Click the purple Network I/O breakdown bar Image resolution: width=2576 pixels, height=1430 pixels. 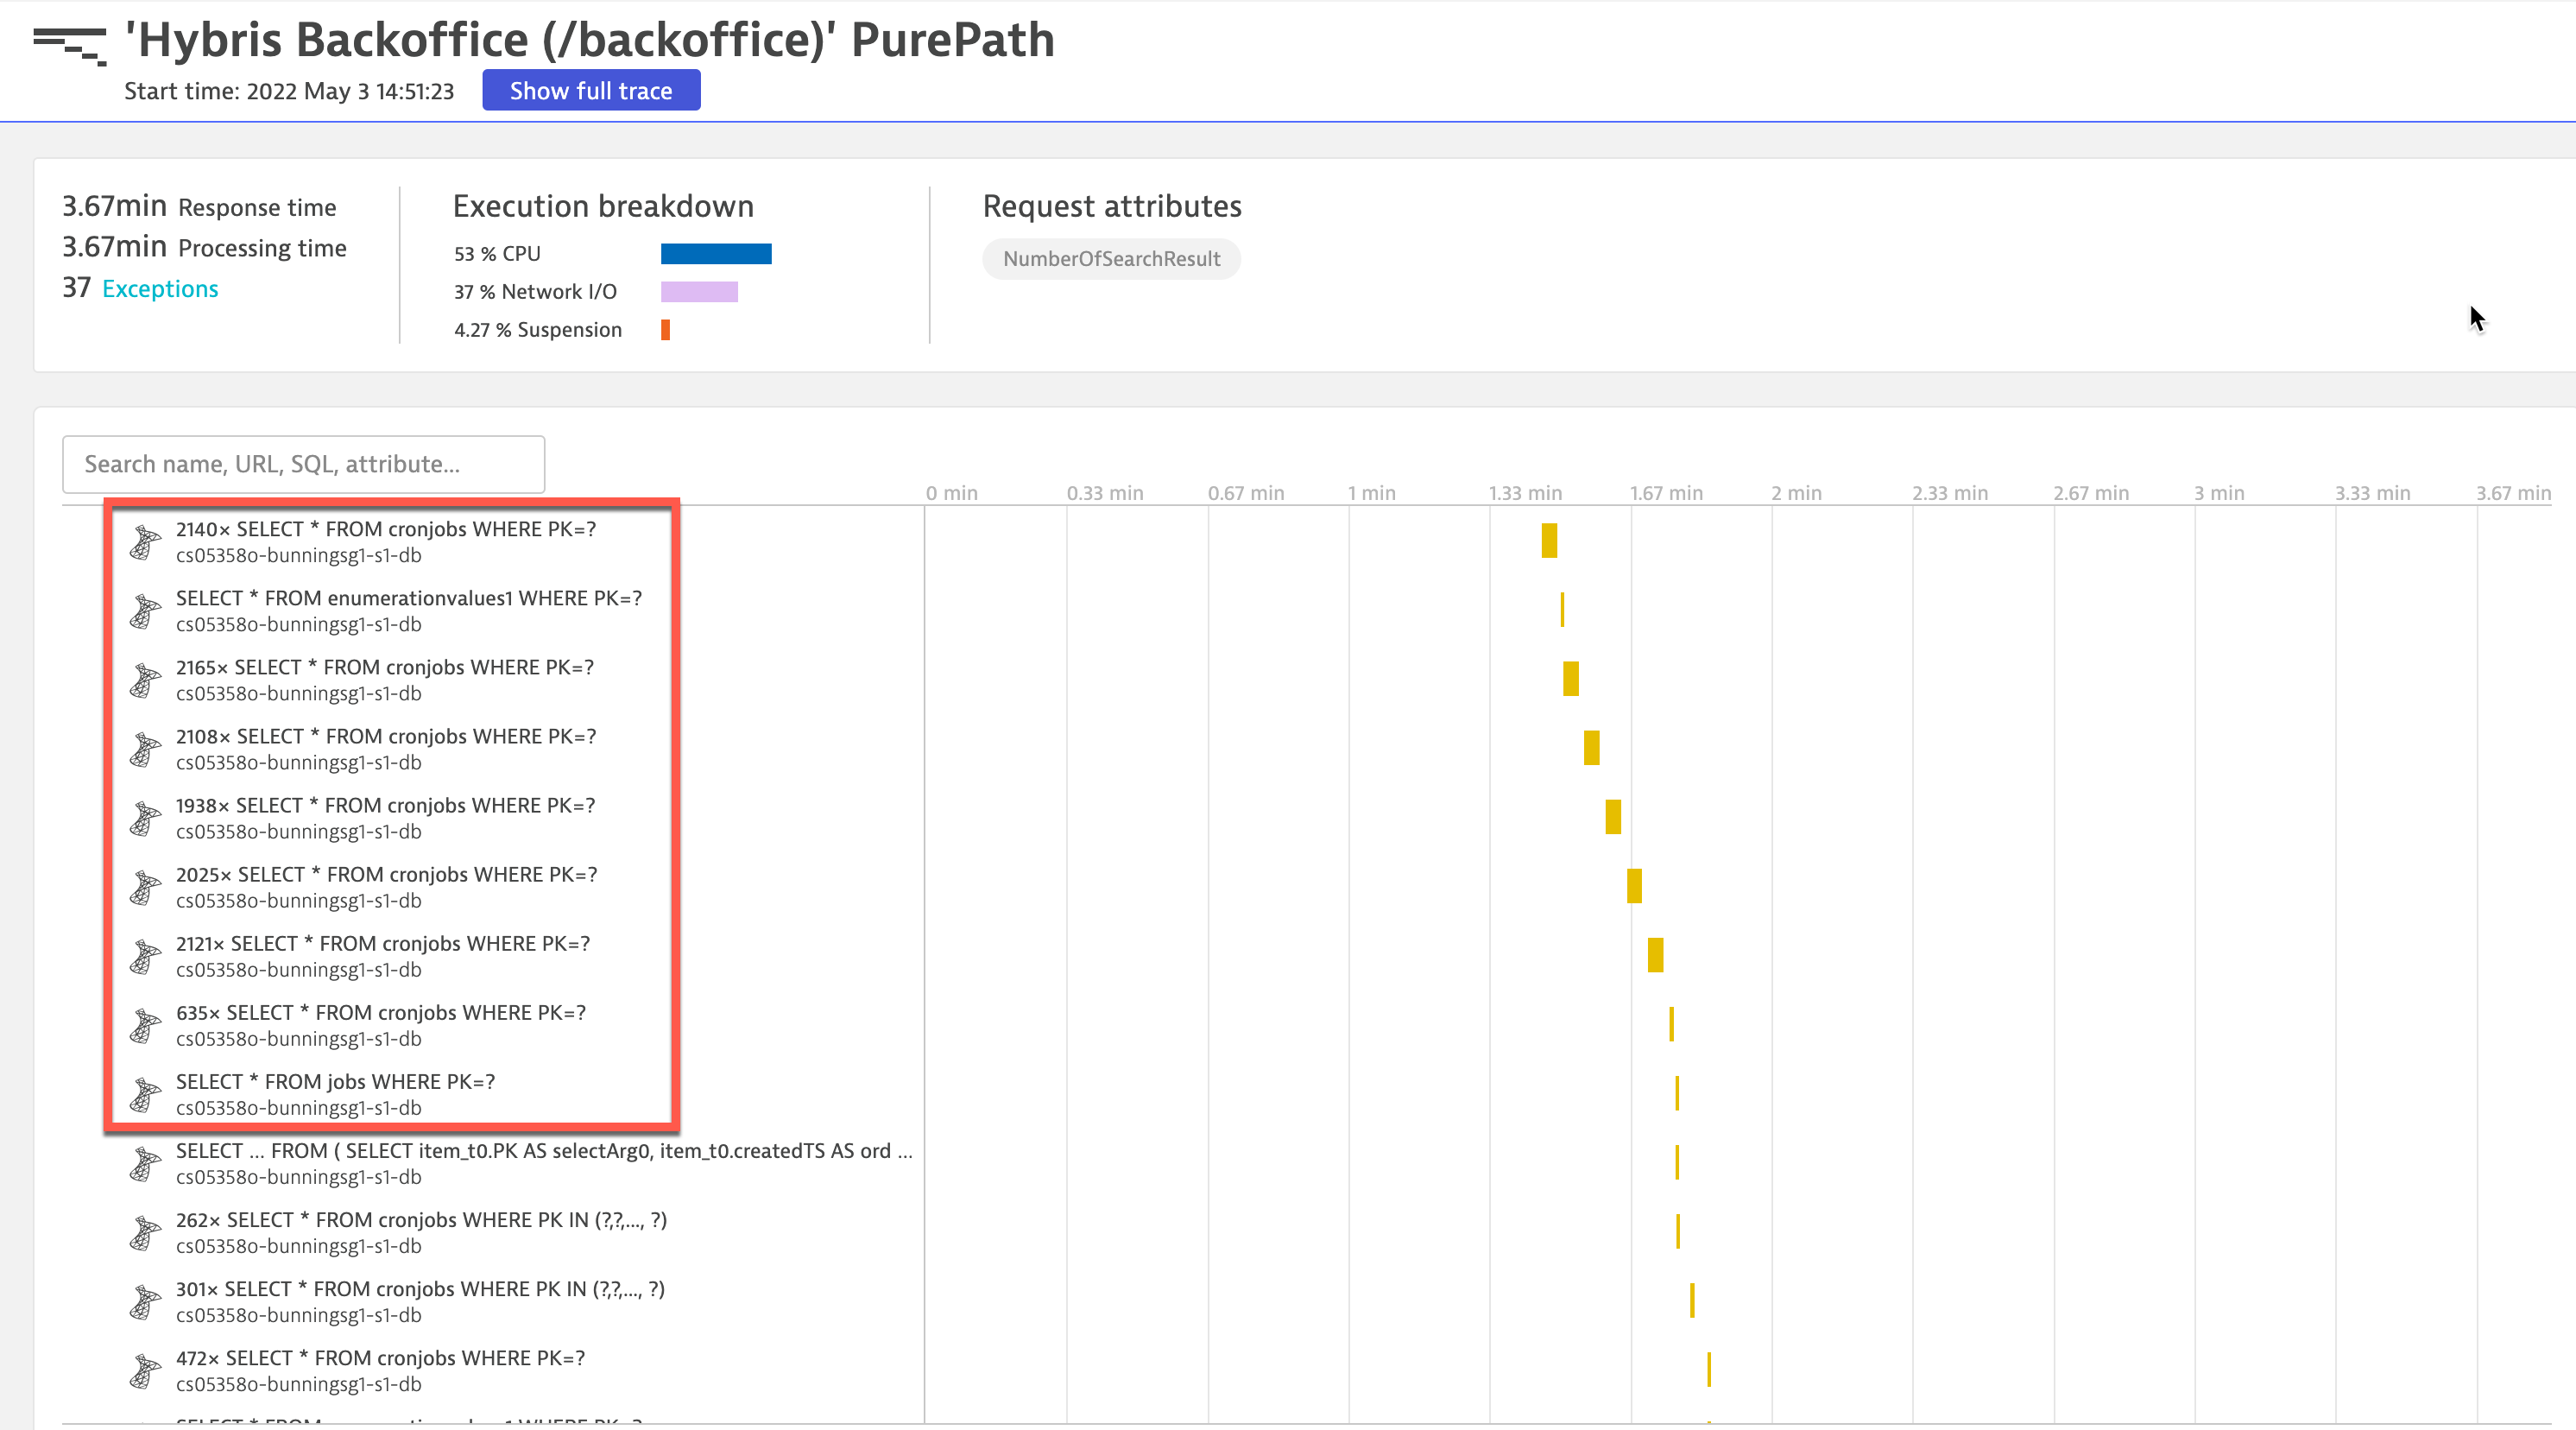click(699, 292)
